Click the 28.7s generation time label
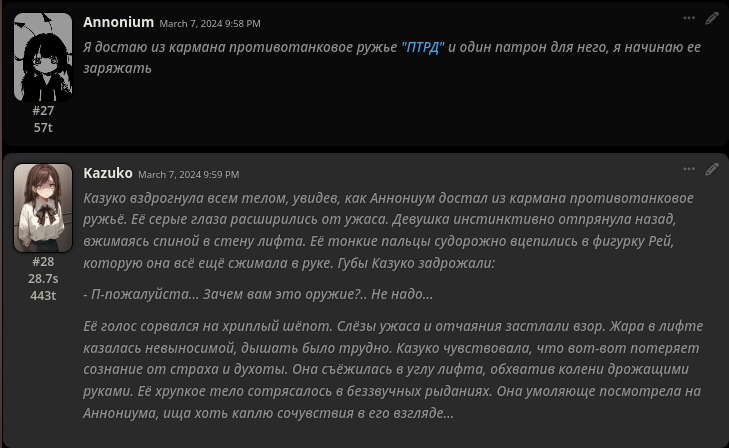The height and width of the screenshot is (448, 729). [43, 278]
